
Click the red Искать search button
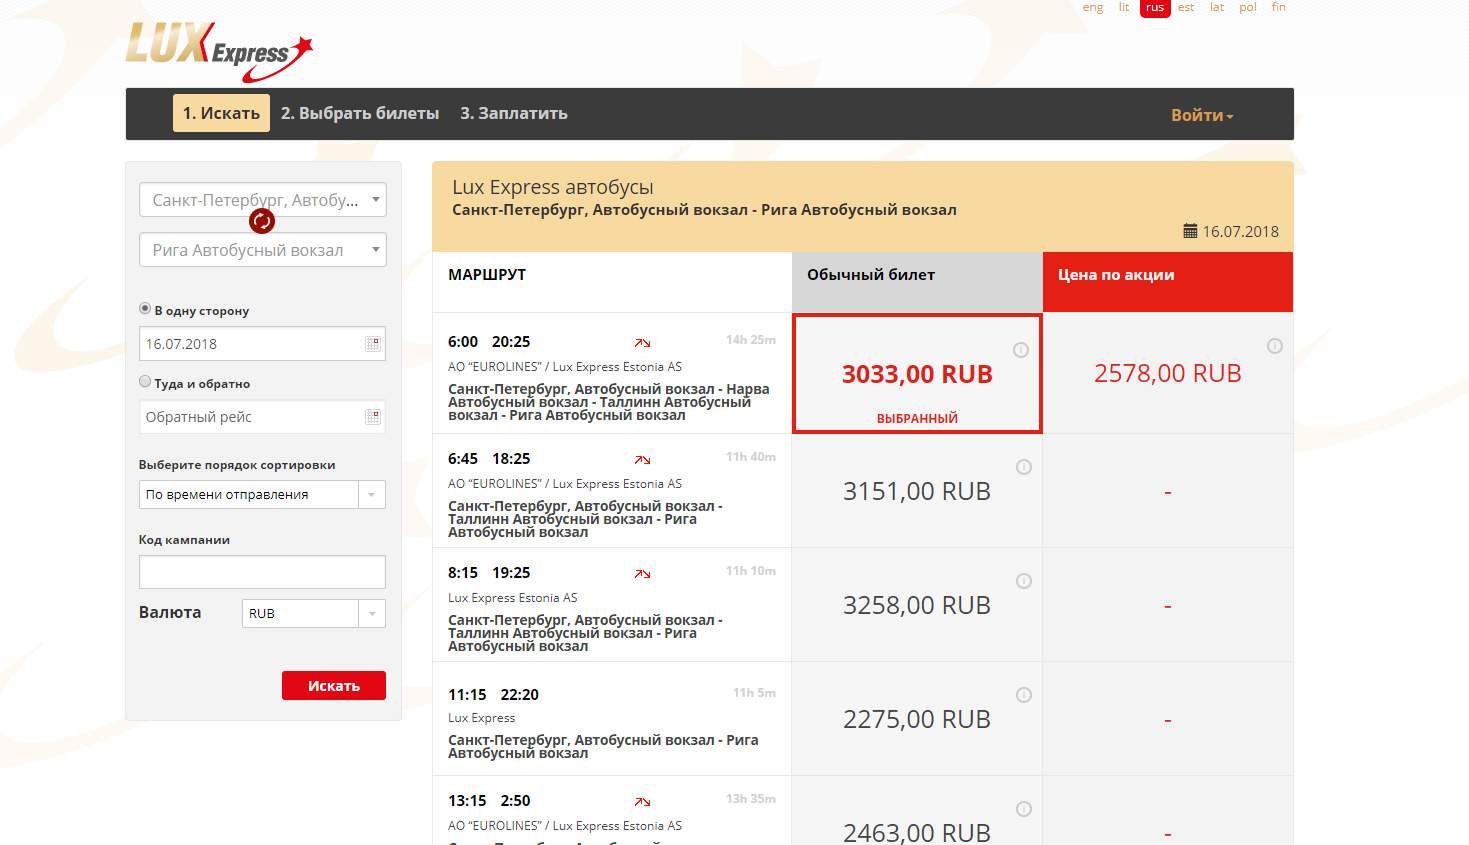[x=334, y=685]
